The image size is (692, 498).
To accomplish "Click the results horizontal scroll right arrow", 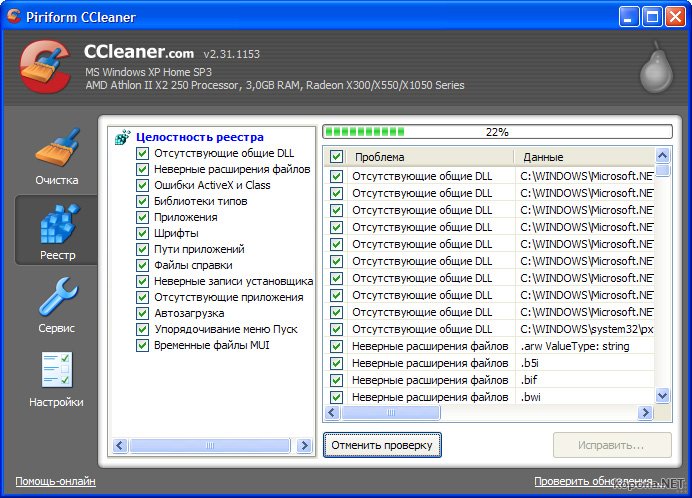I will (646, 413).
